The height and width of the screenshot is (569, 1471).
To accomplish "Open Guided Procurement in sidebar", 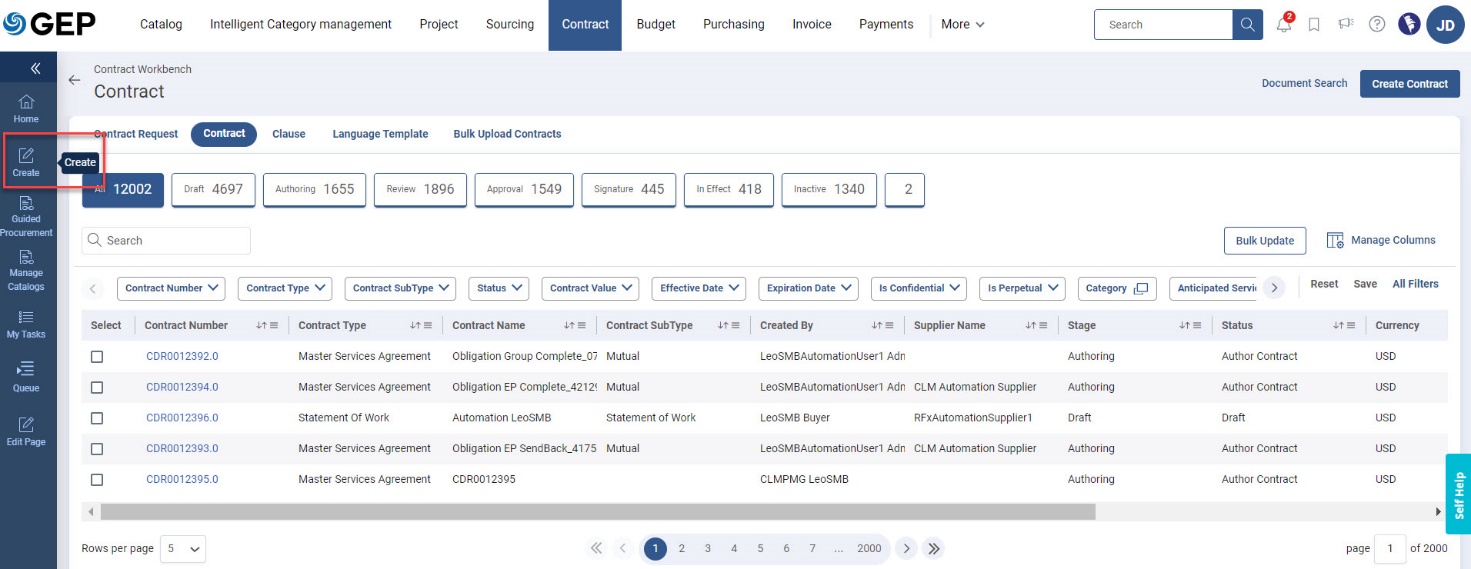I will pyautogui.click(x=26, y=216).
